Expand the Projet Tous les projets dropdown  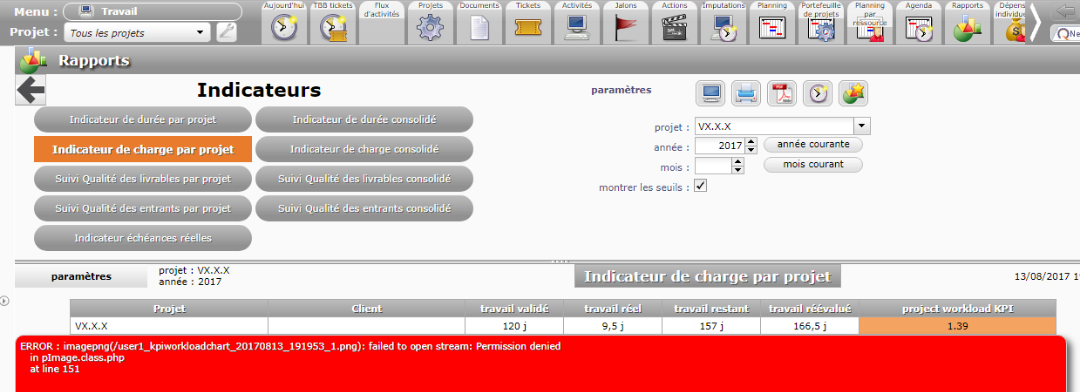pyautogui.click(x=137, y=32)
